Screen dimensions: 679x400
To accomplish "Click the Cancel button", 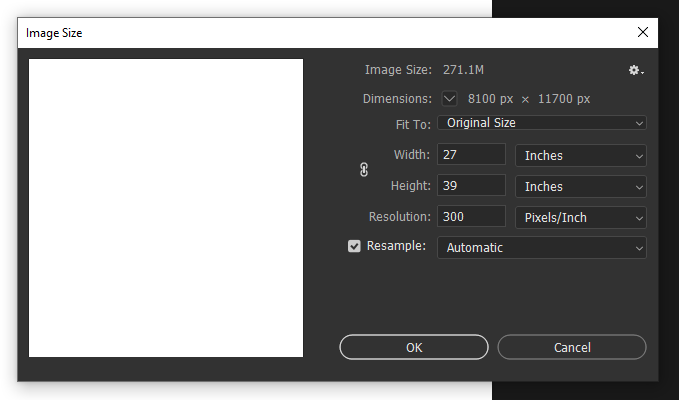I will point(572,347).
